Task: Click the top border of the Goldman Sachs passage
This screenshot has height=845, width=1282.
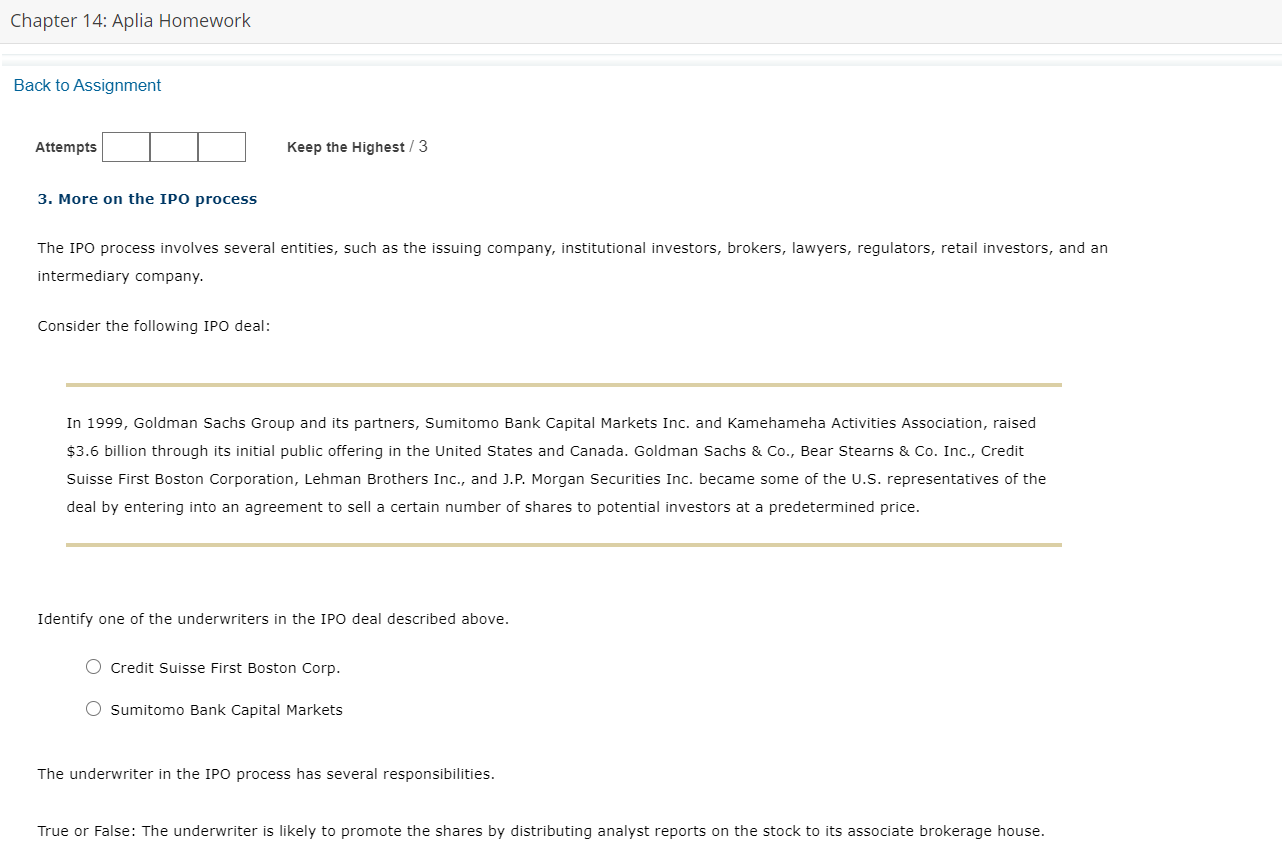Action: click(560, 383)
